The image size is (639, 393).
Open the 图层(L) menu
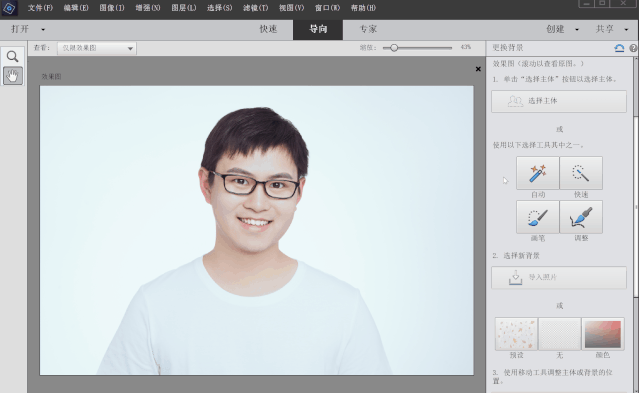tap(184, 8)
